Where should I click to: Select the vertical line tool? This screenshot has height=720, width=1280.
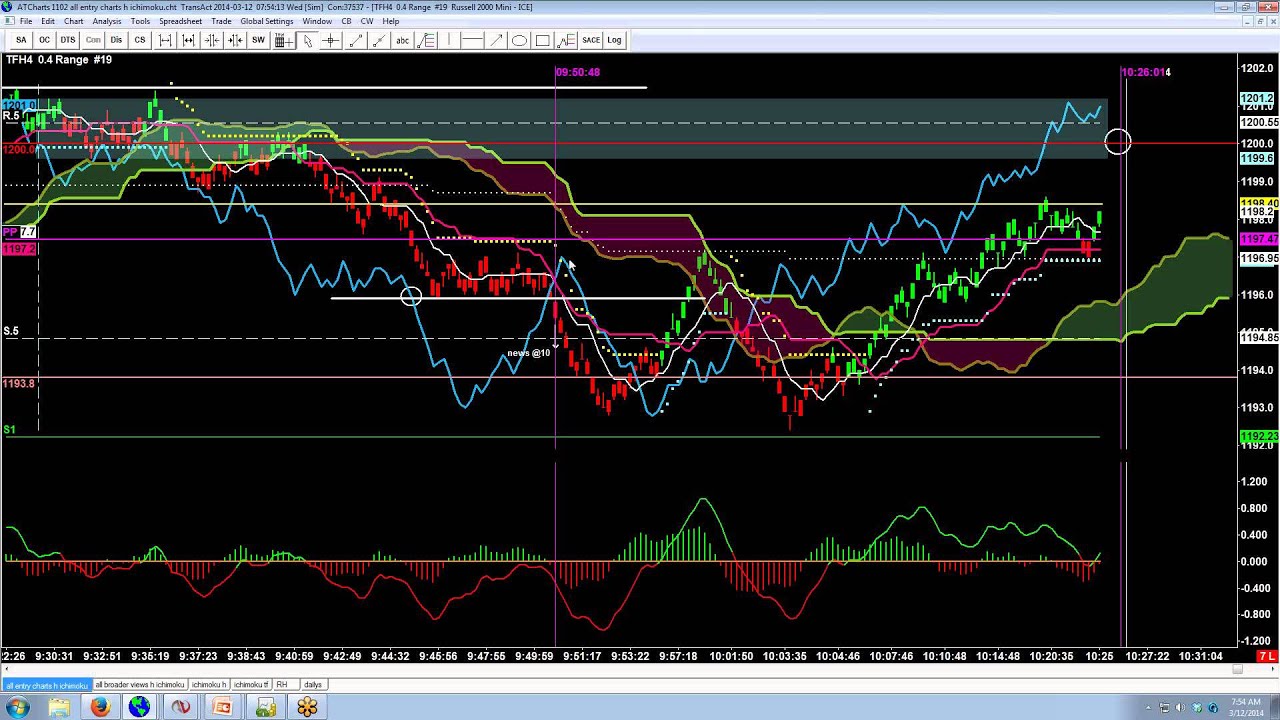point(449,40)
